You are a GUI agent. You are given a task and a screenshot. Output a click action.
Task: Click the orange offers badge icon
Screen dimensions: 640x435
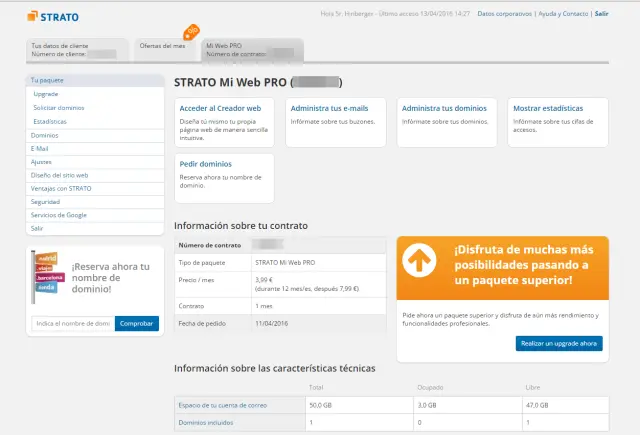(192, 32)
